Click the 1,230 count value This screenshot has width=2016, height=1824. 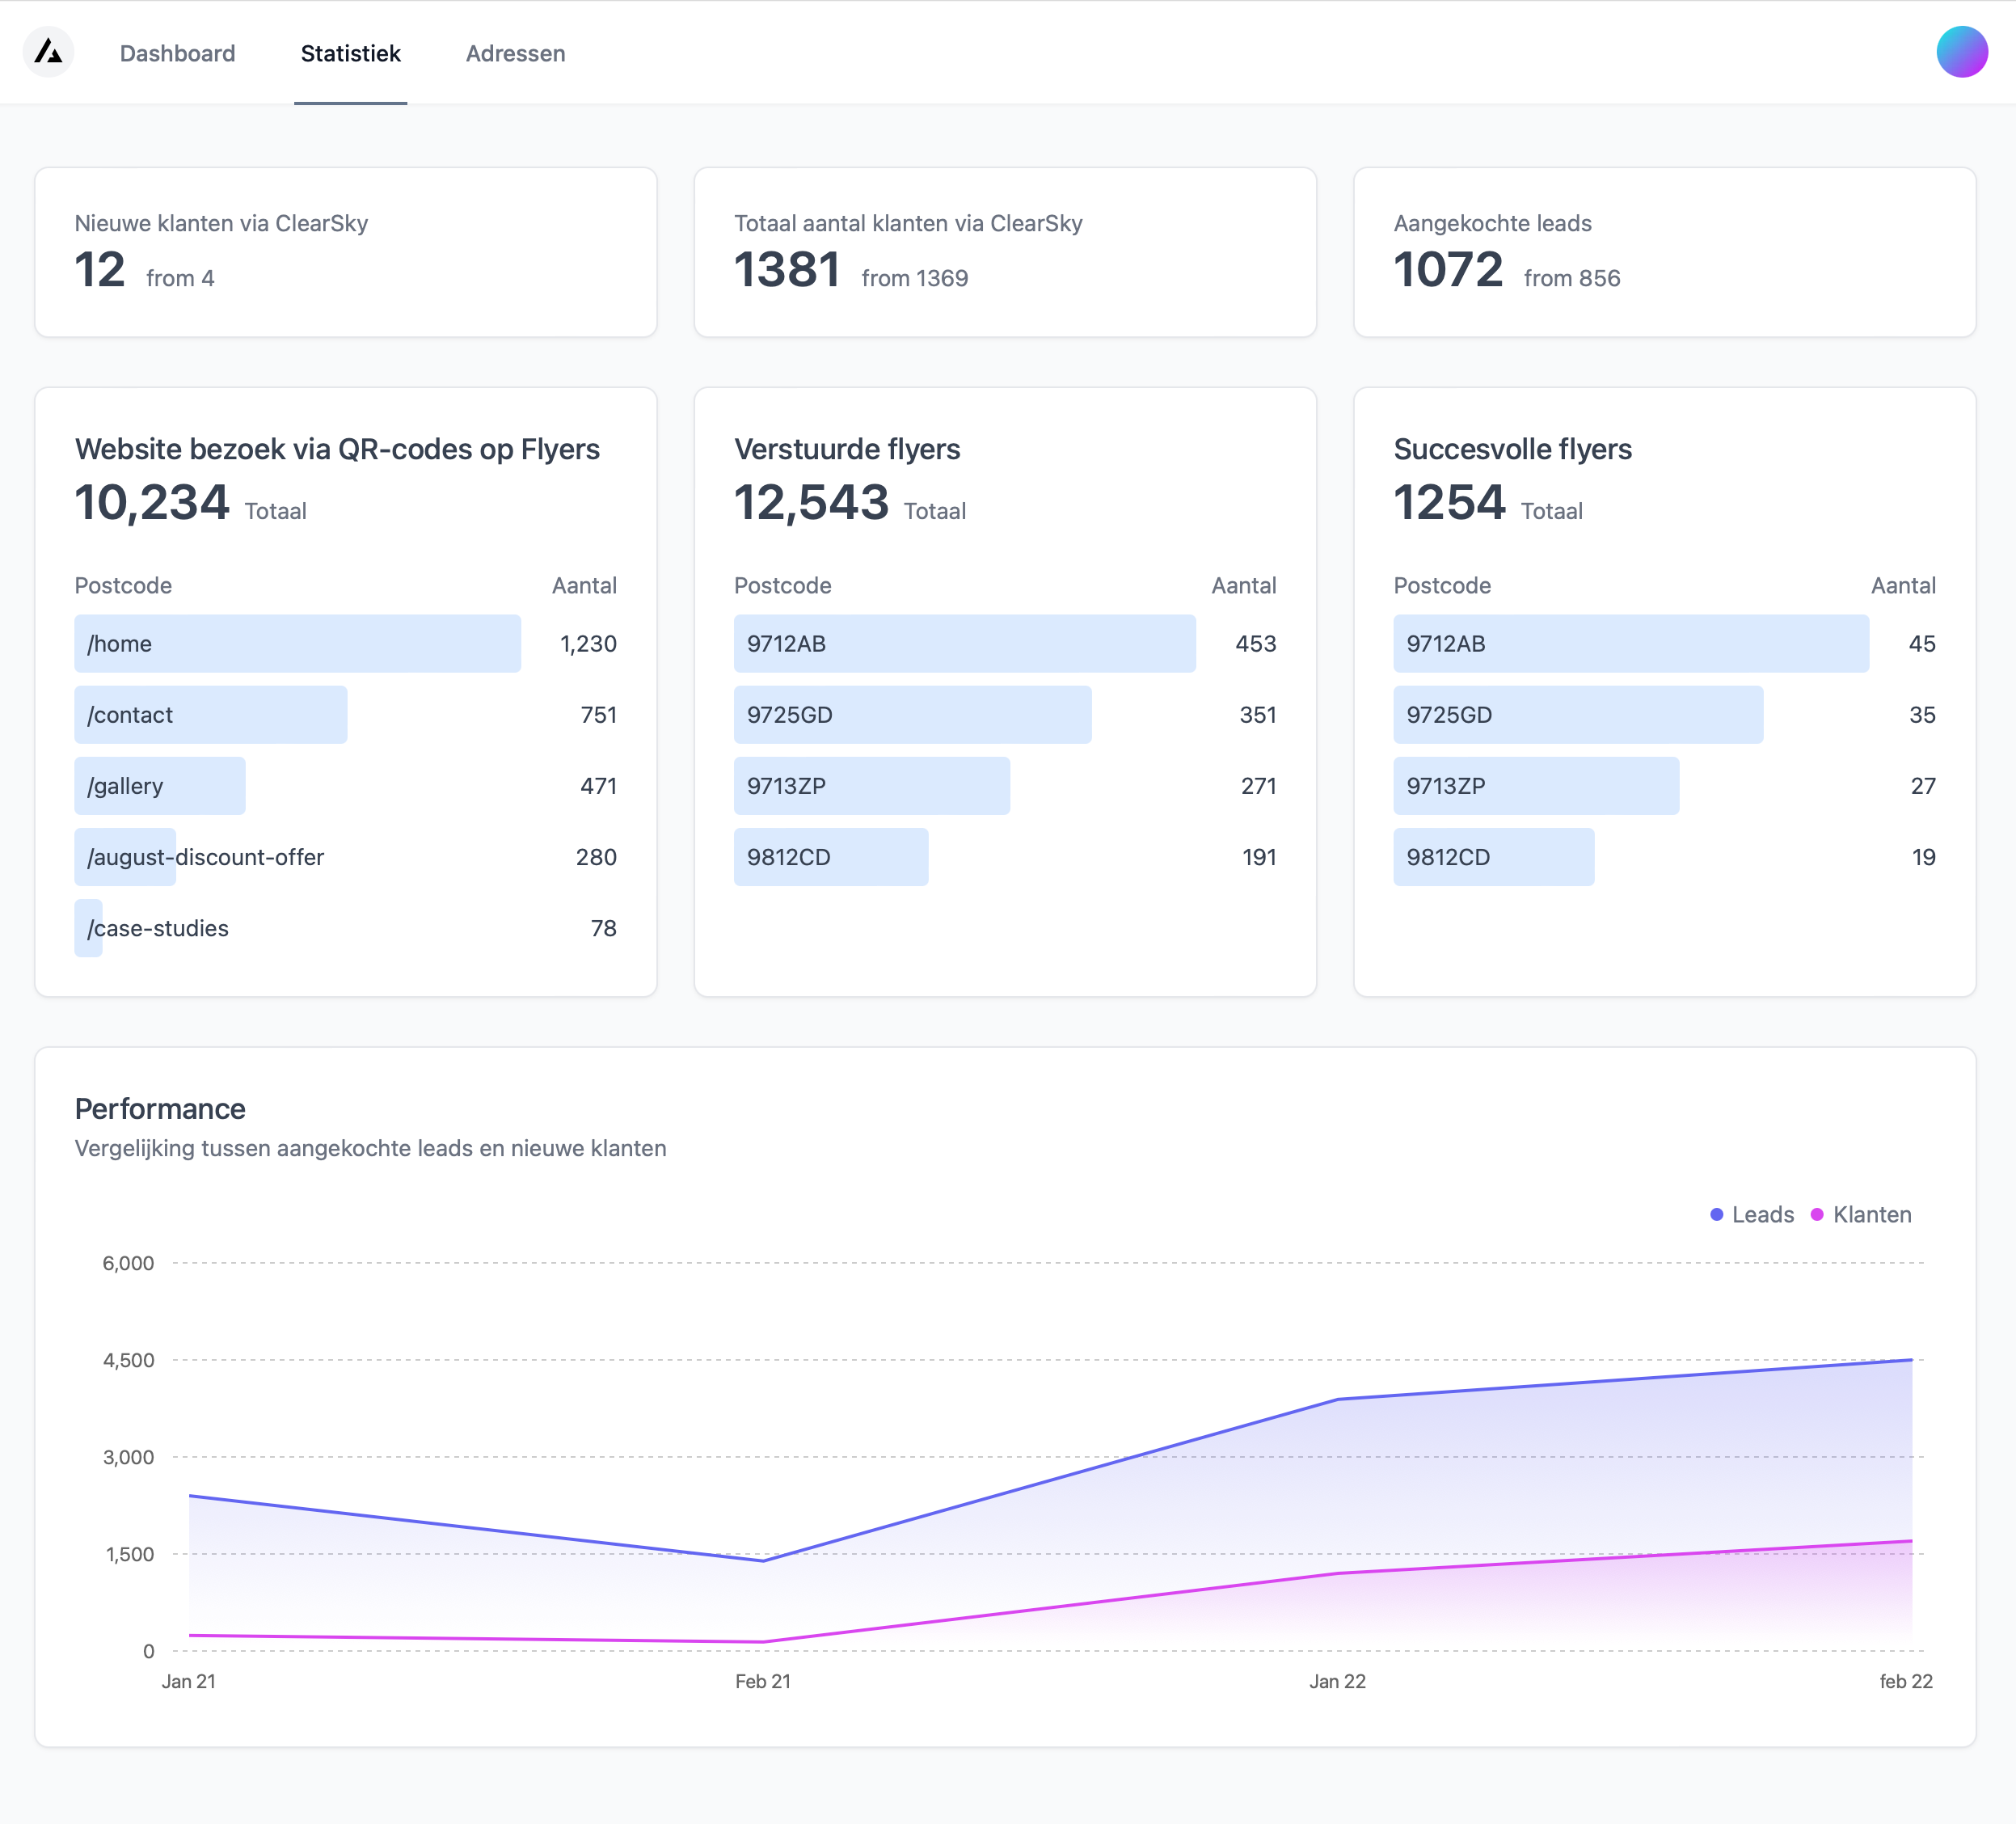588,643
